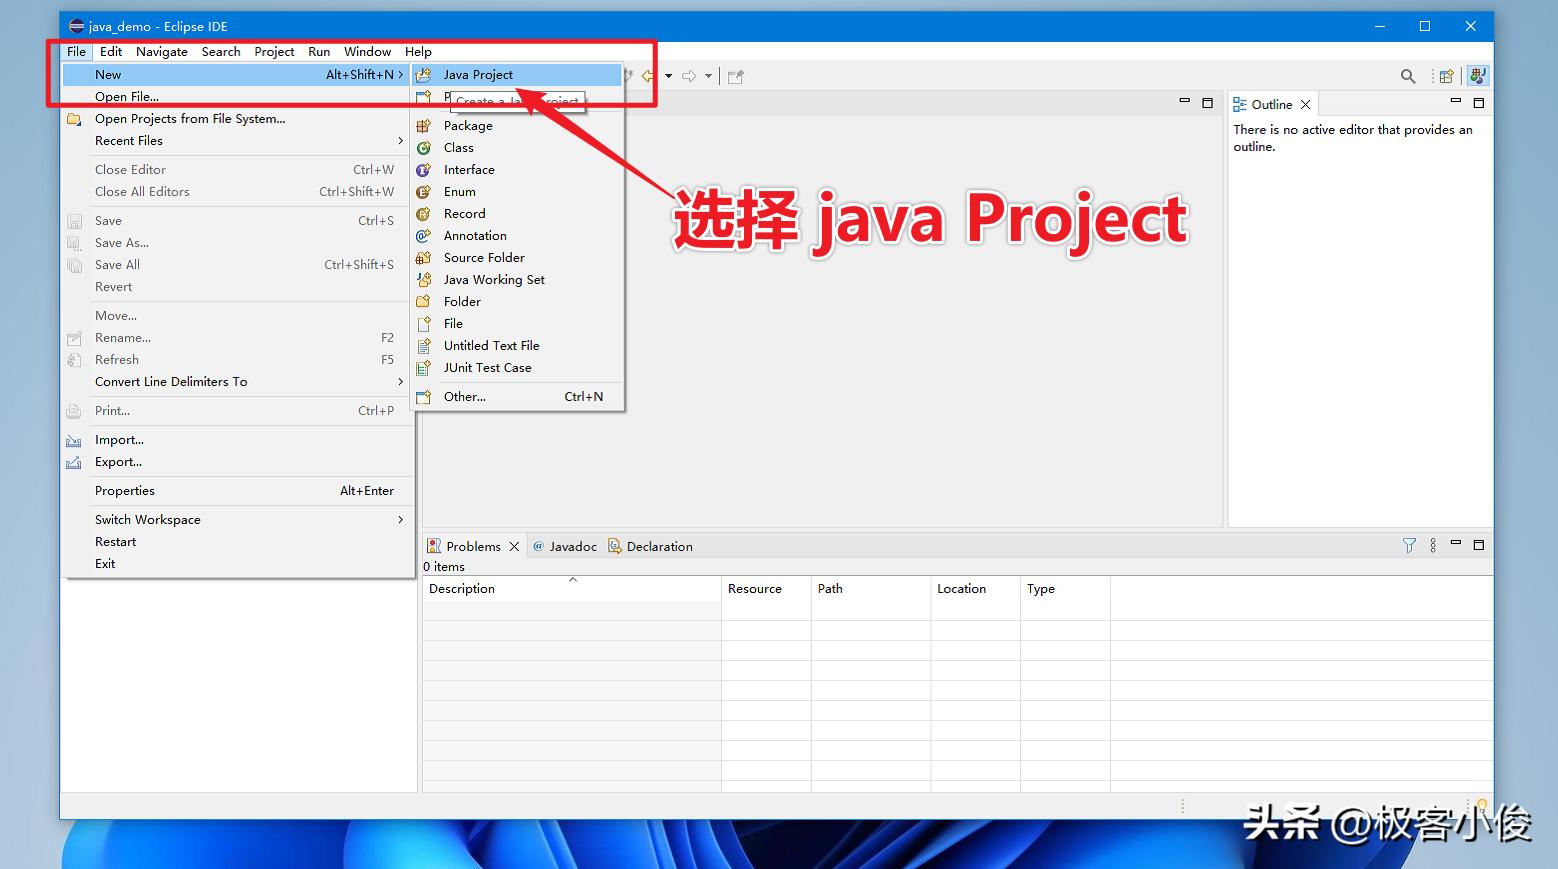Click the search magnifier icon in the toolbar
Screen dimensions: 1558x869
(1408, 75)
